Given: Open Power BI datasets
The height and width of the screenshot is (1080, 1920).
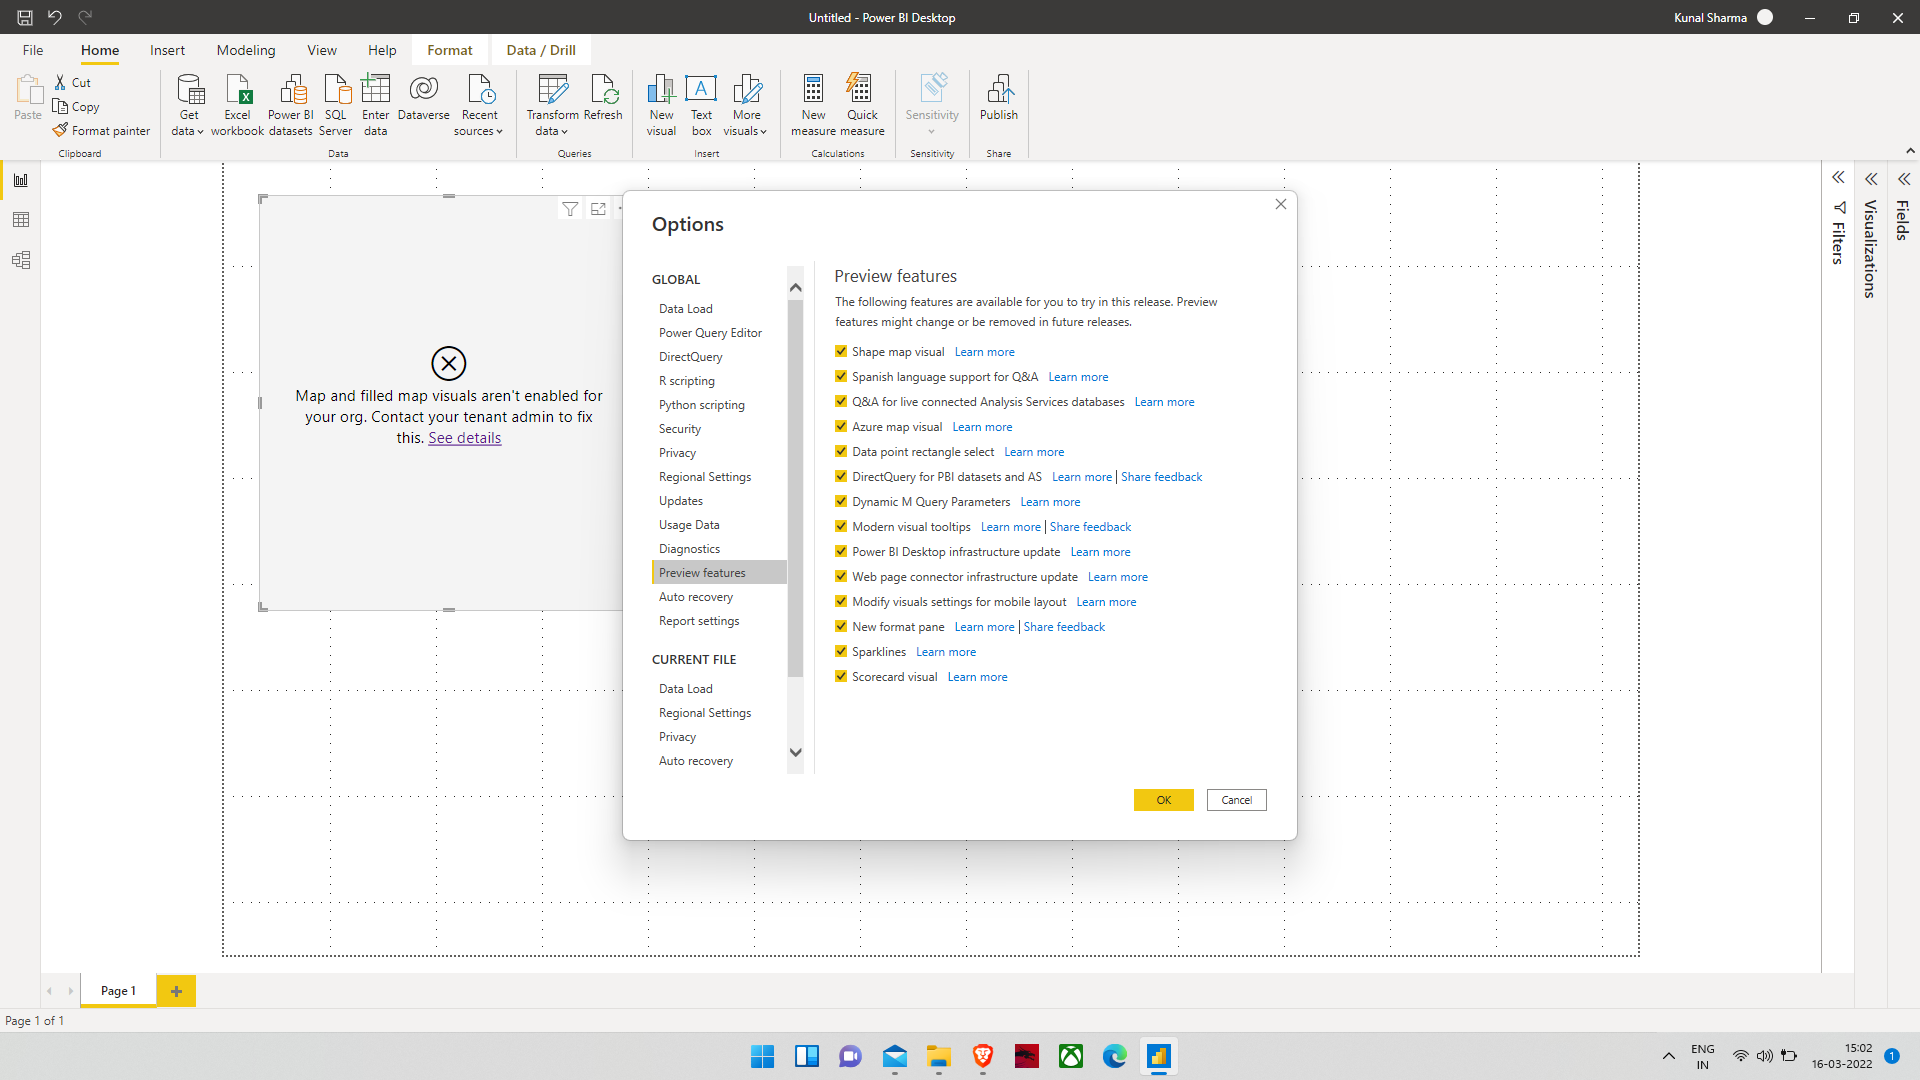Looking at the screenshot, I should 291,105.
